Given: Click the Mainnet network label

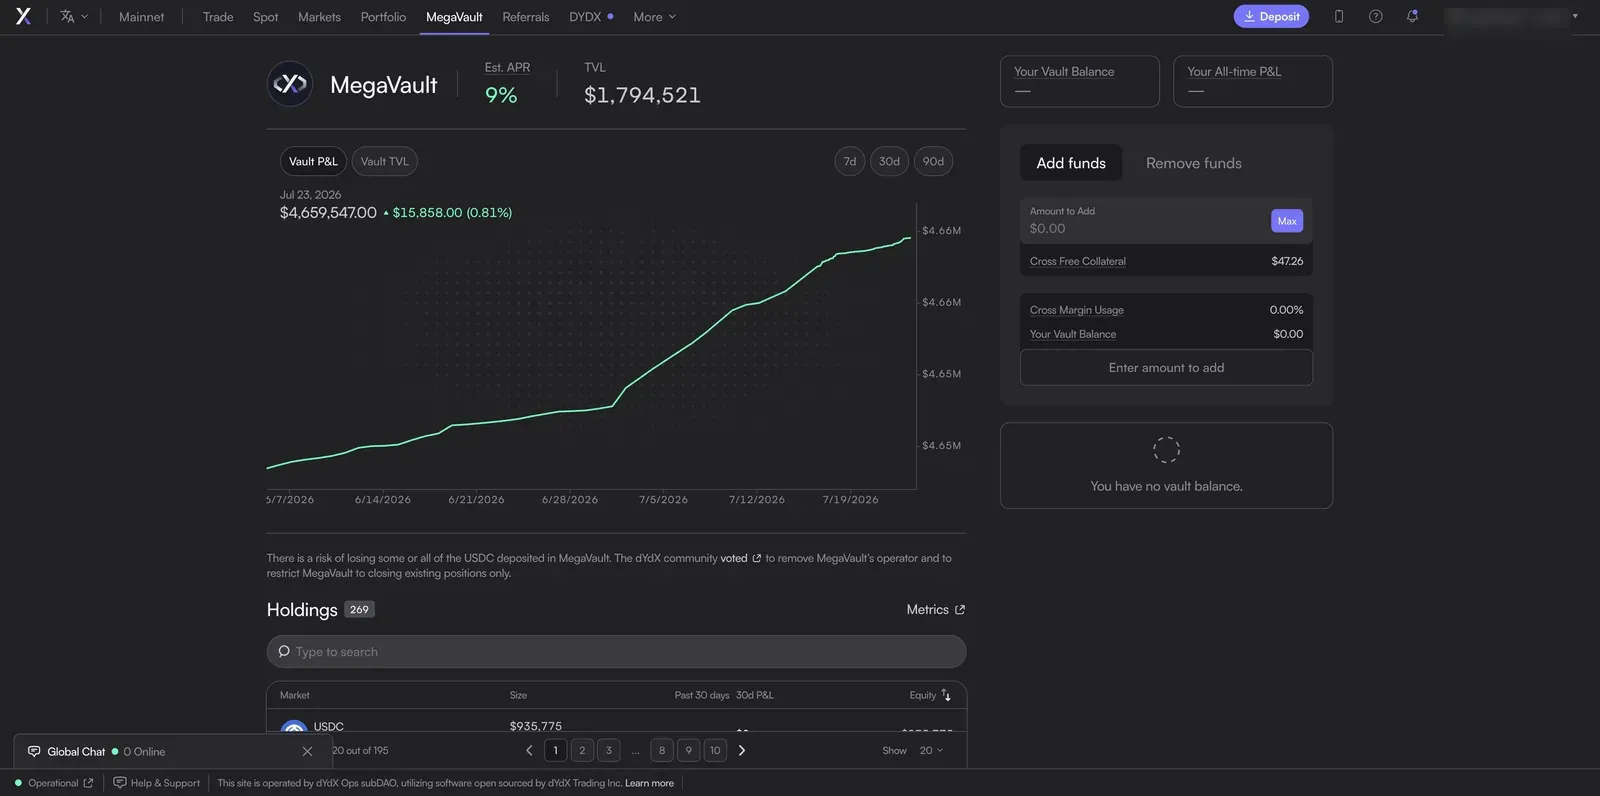Looking at the screenshot, I should (141, 17).
